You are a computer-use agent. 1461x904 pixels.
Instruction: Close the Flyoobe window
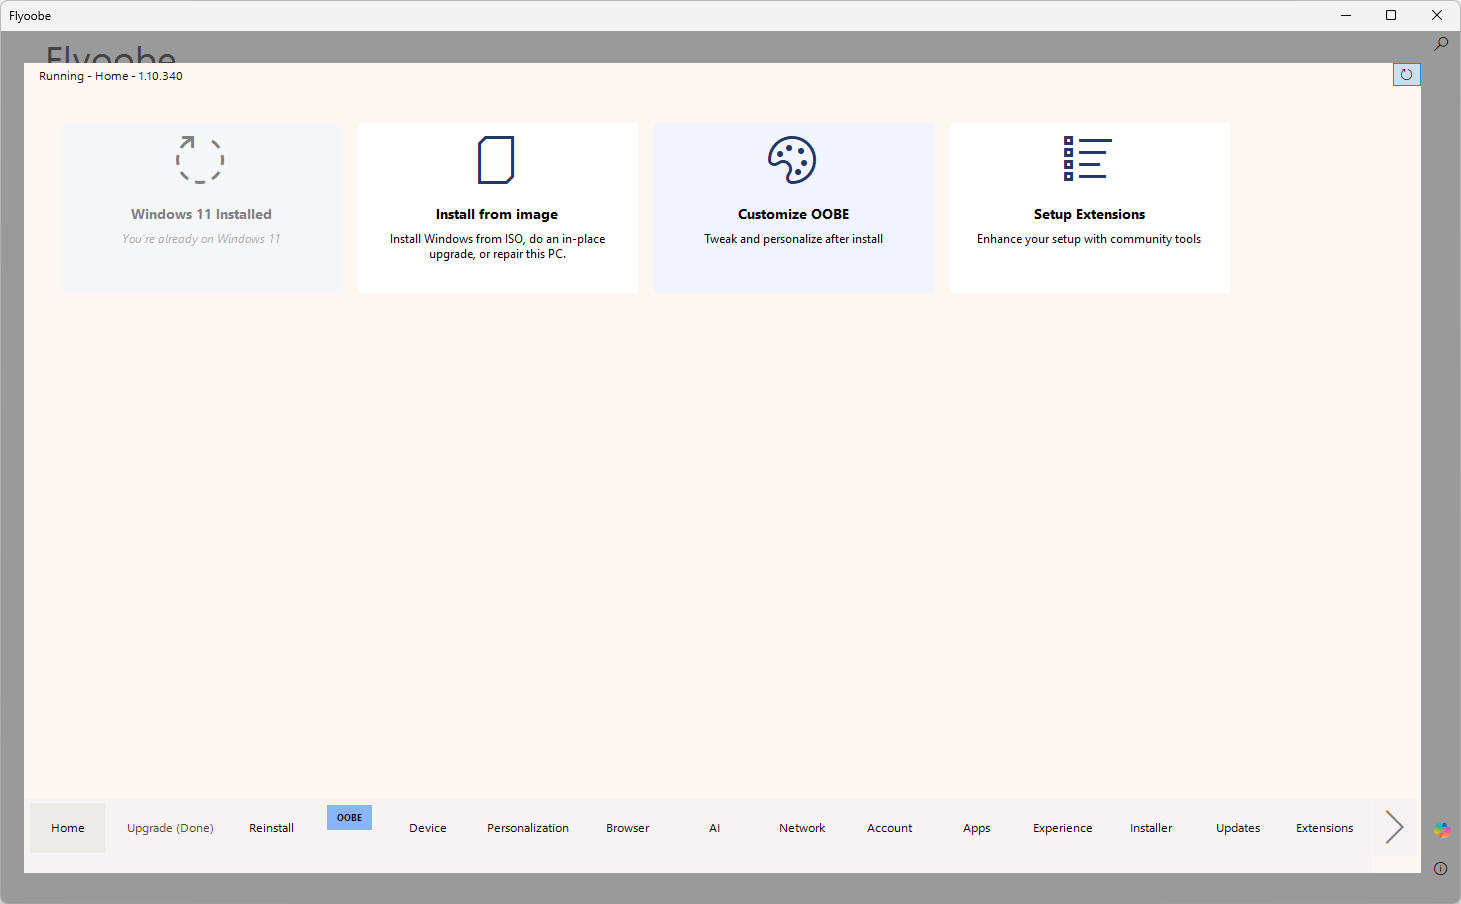point(1437,15)
